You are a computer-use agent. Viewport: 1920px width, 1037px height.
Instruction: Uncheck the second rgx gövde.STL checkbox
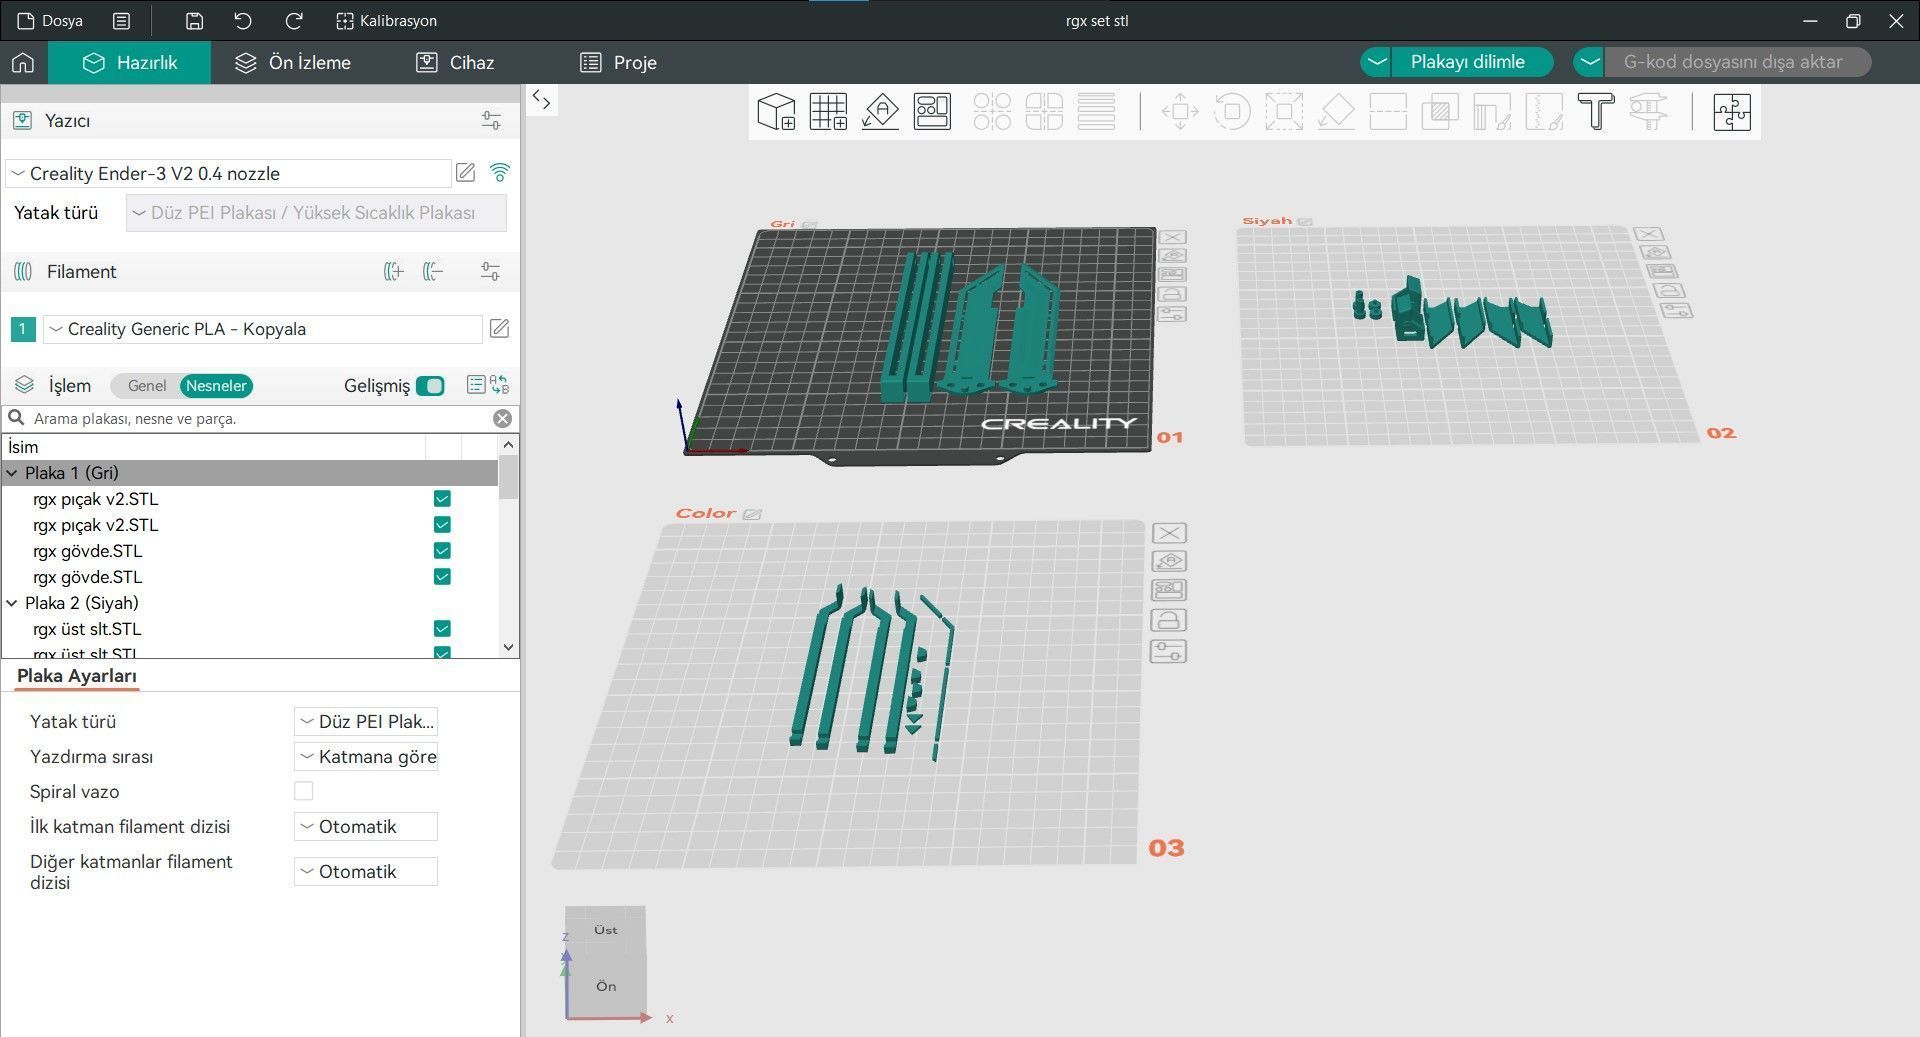pos(442,577)
